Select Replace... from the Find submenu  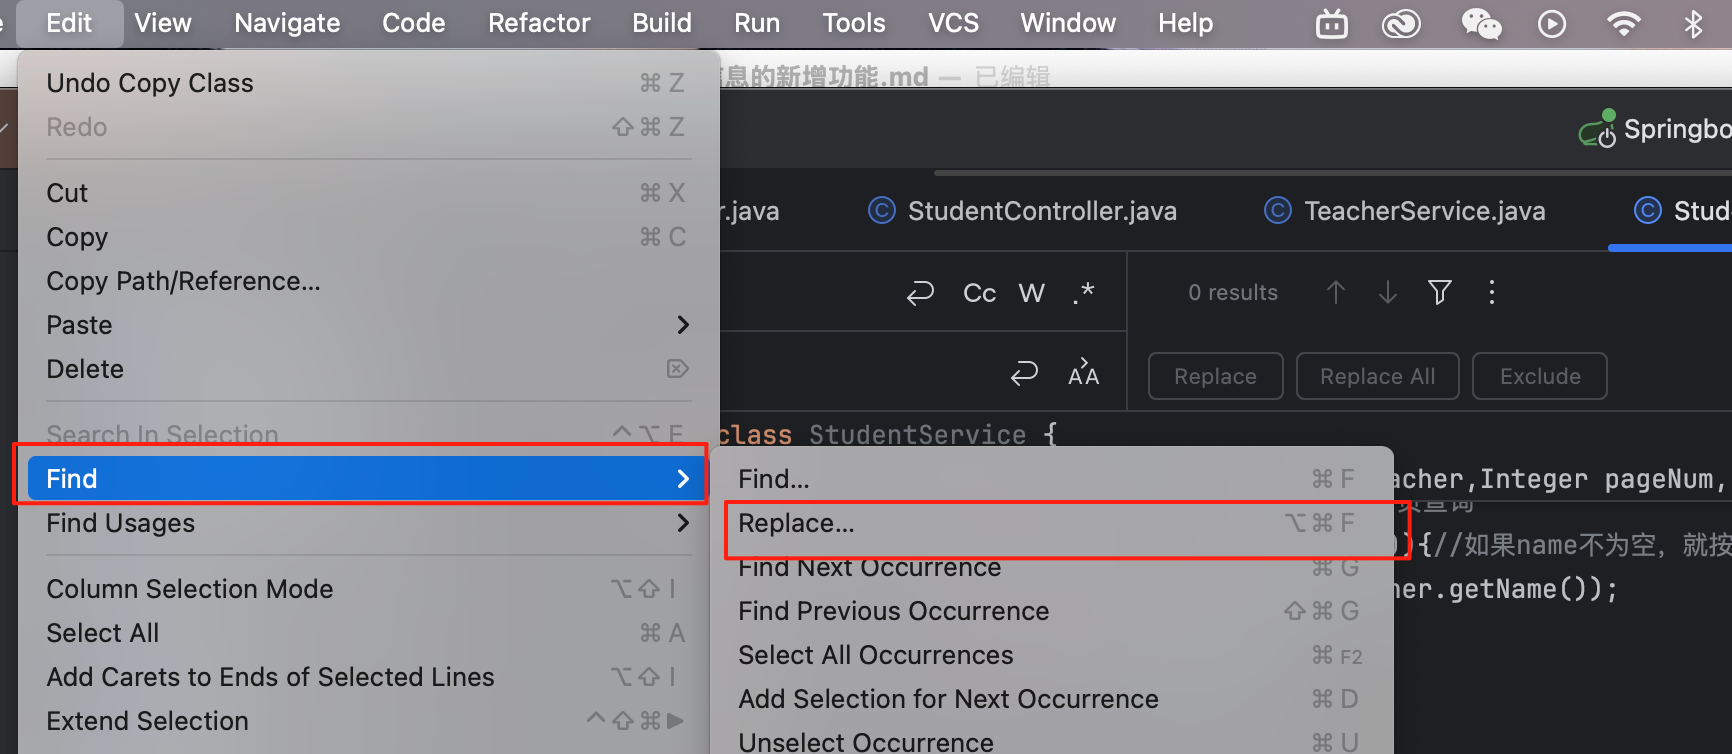click(796, 523)
